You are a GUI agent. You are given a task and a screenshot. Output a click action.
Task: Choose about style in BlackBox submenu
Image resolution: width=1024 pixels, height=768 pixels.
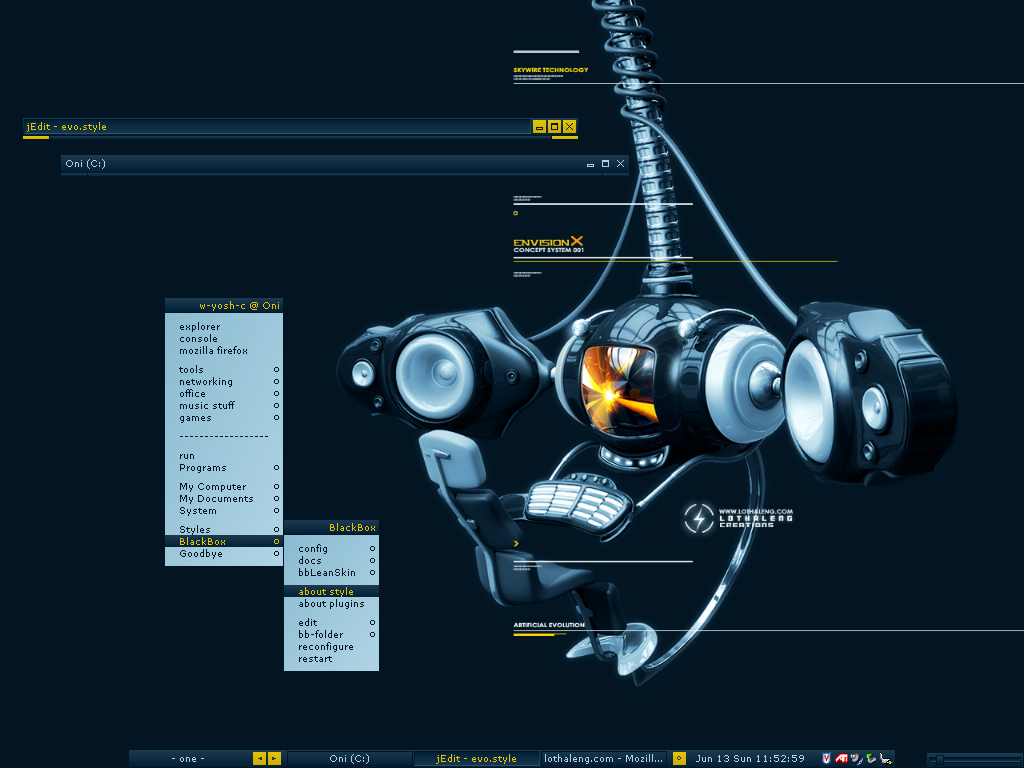point(331,591)
